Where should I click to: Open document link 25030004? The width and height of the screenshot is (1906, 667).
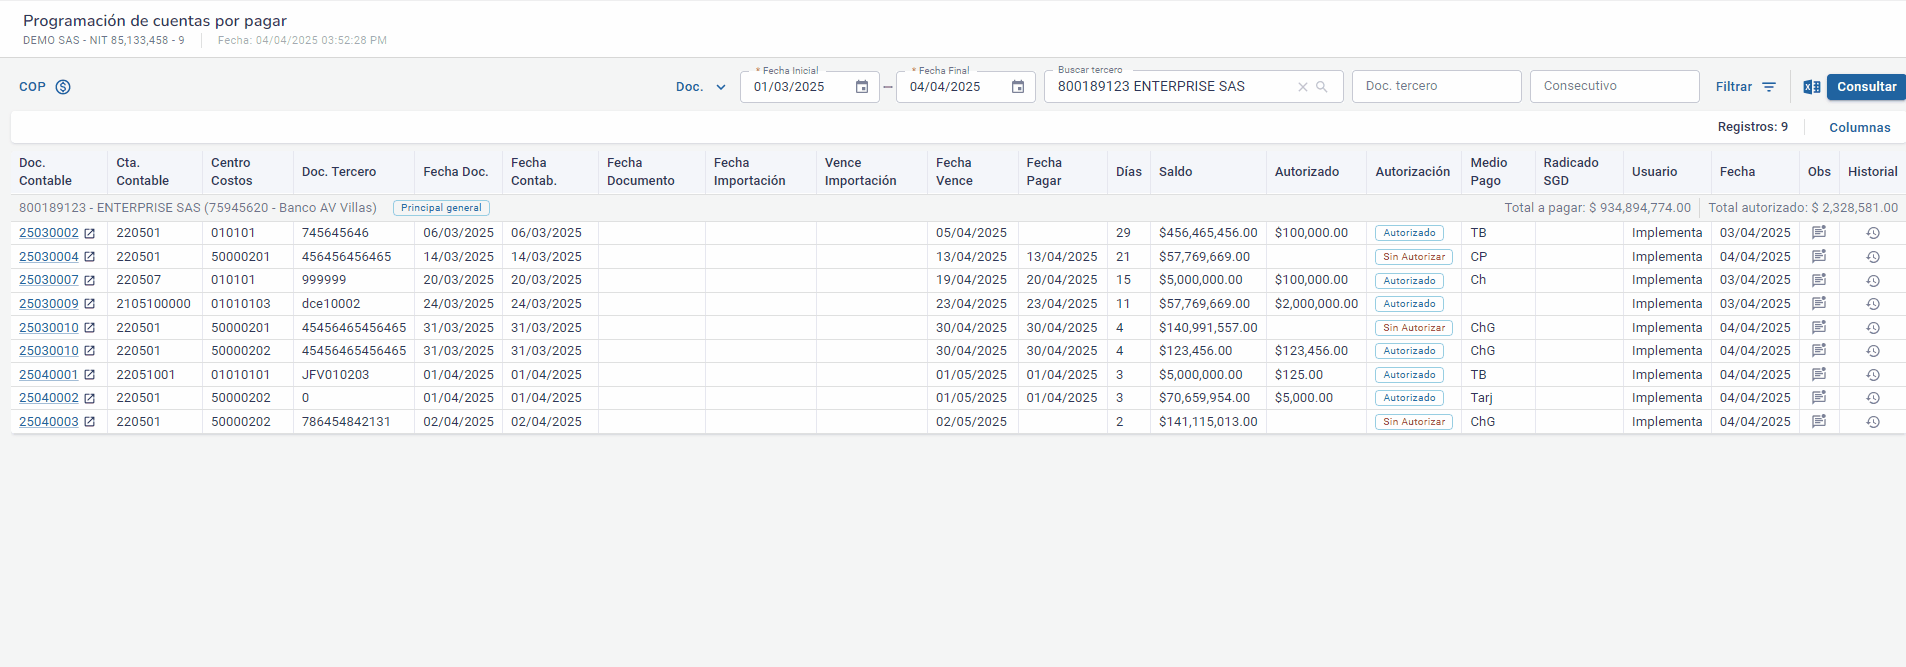point(49,257)
